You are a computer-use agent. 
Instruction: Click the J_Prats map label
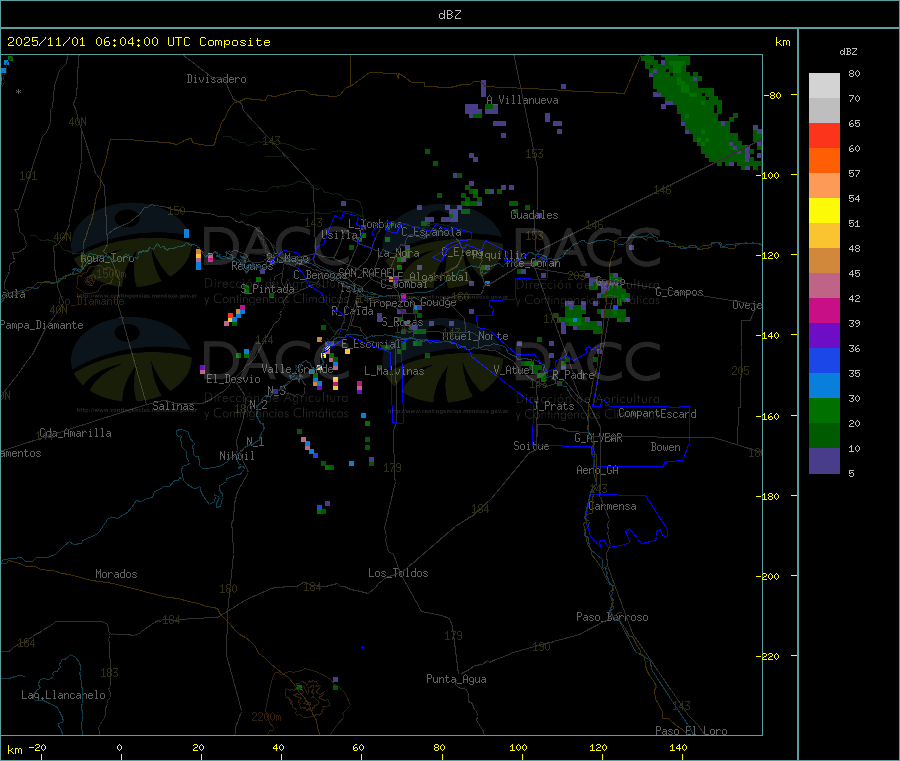(553, 406)
